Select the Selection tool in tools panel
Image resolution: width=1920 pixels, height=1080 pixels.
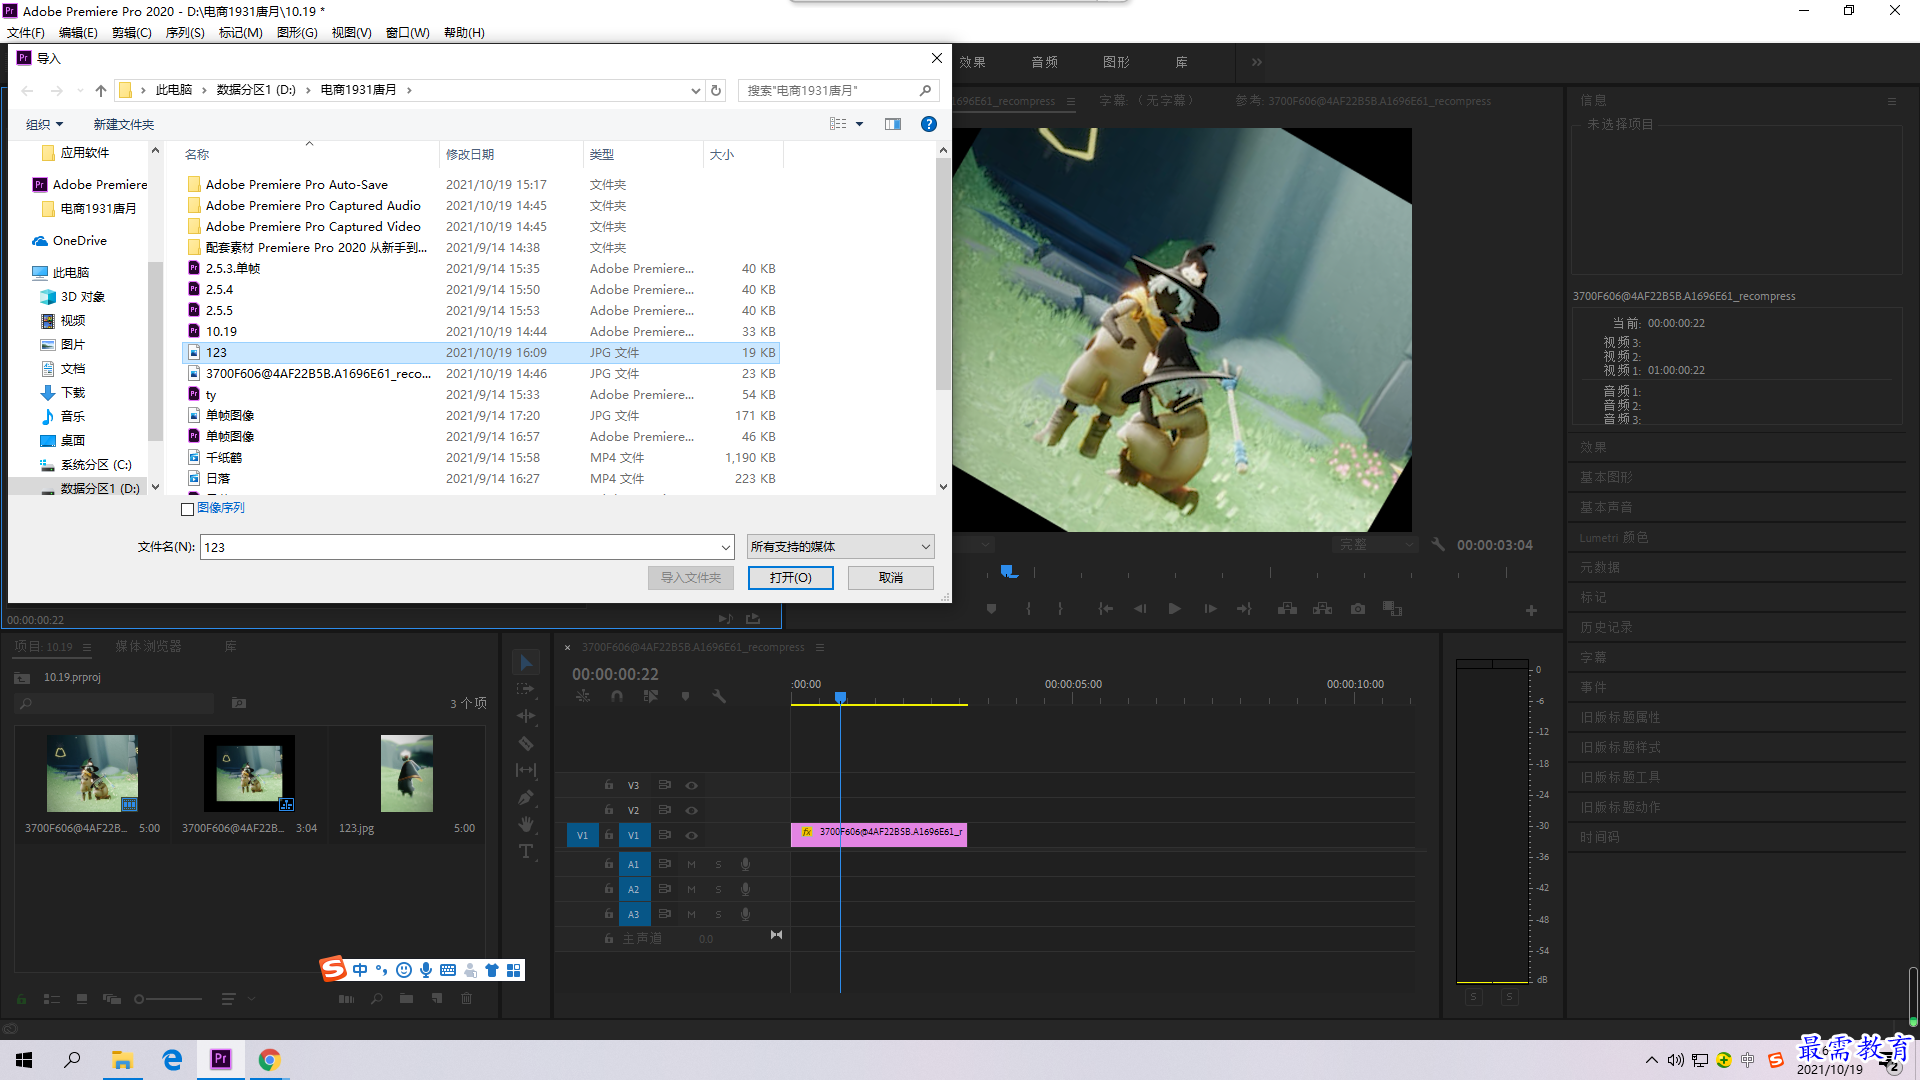point(526,663)
